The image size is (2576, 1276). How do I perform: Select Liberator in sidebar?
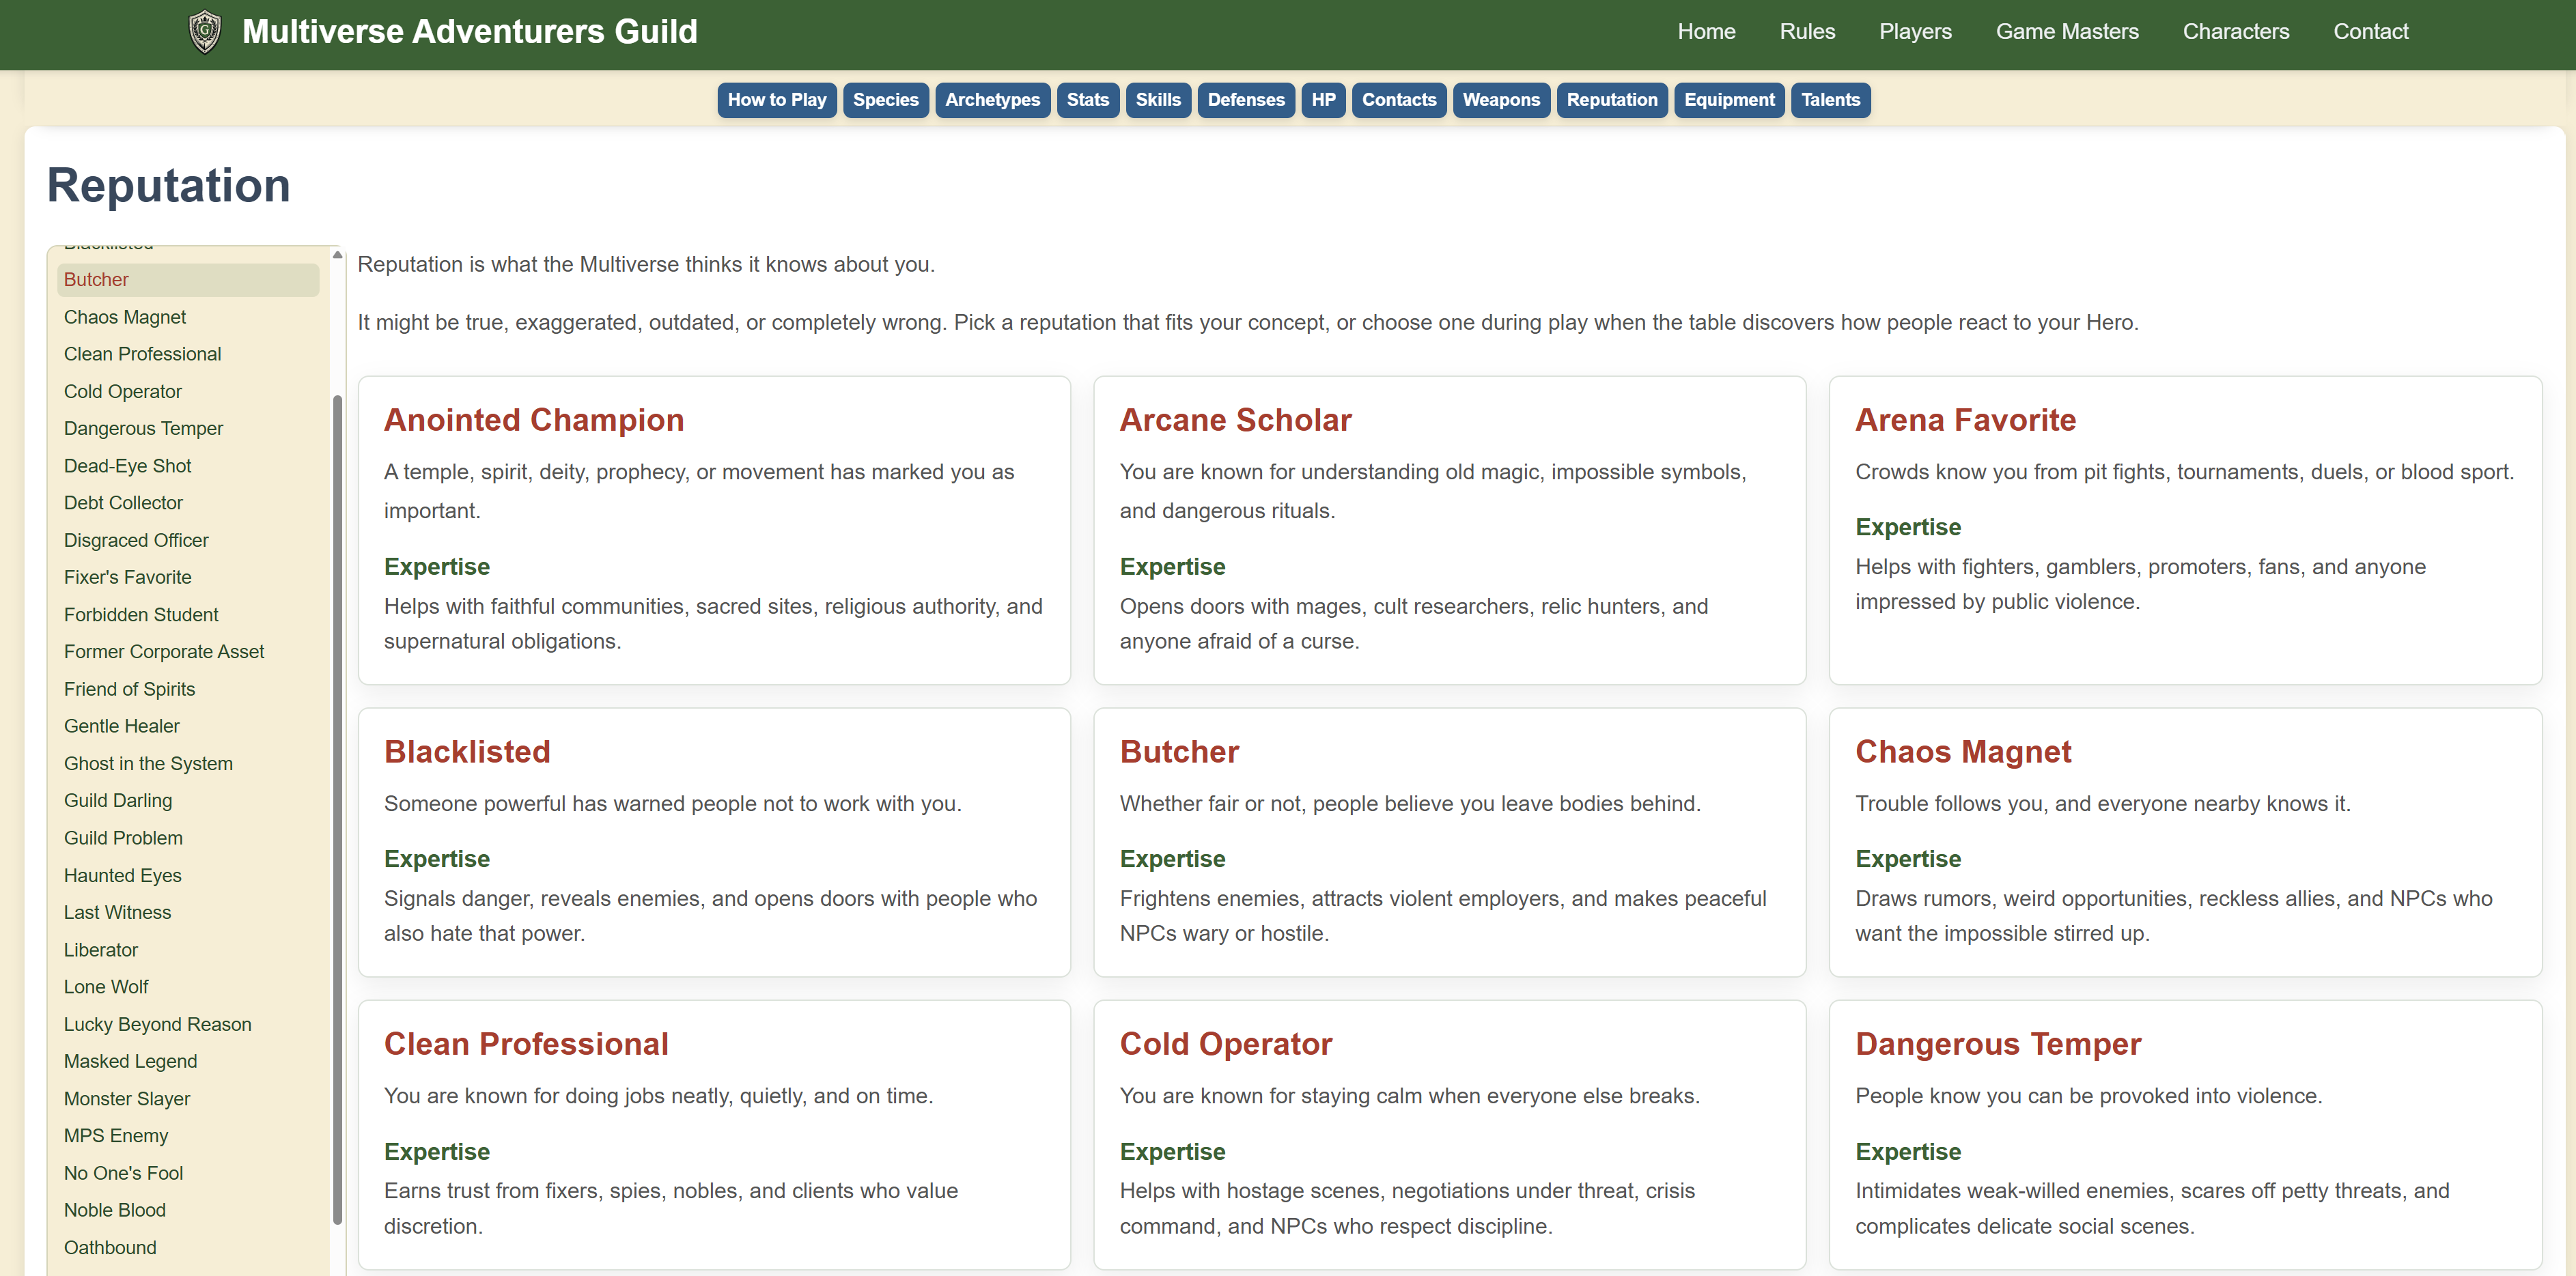point(188,950)
